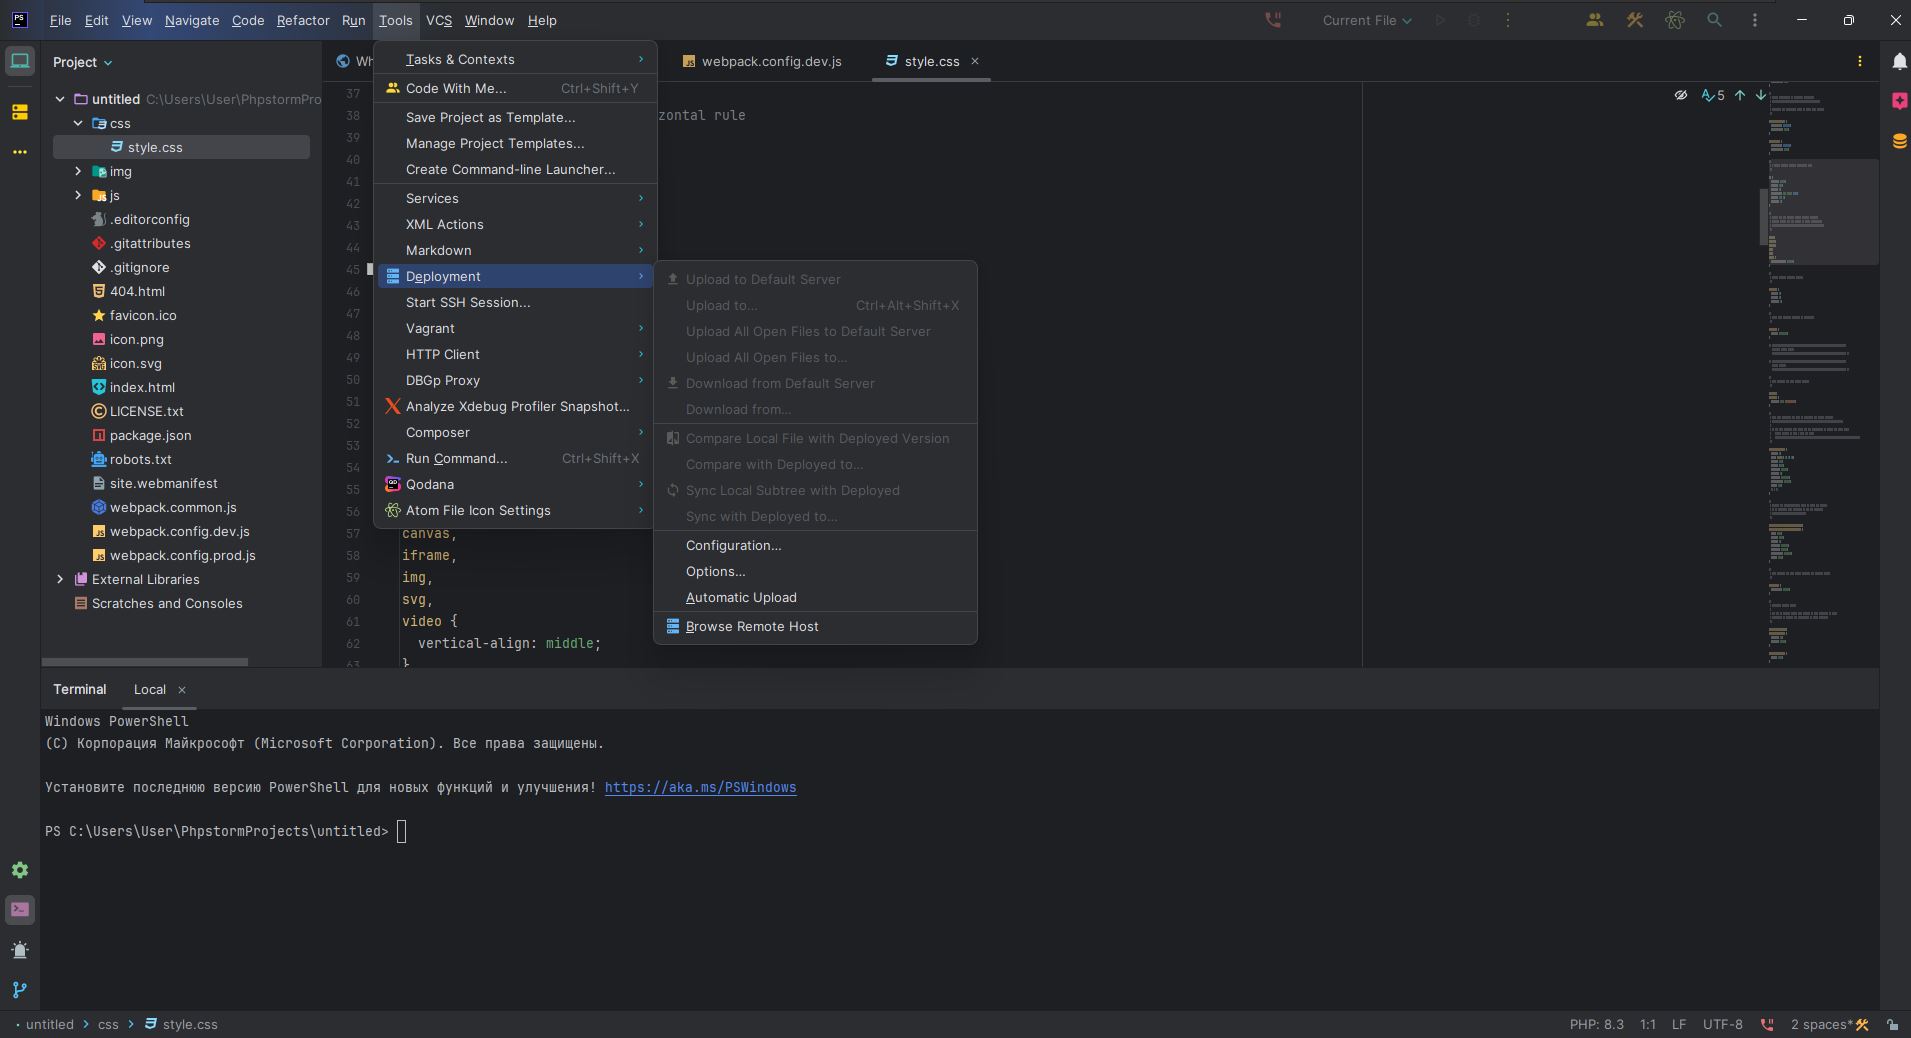Select Browse Remote Host menu entry
This screenshot has height=1038, width=1911.
point(751,627)
